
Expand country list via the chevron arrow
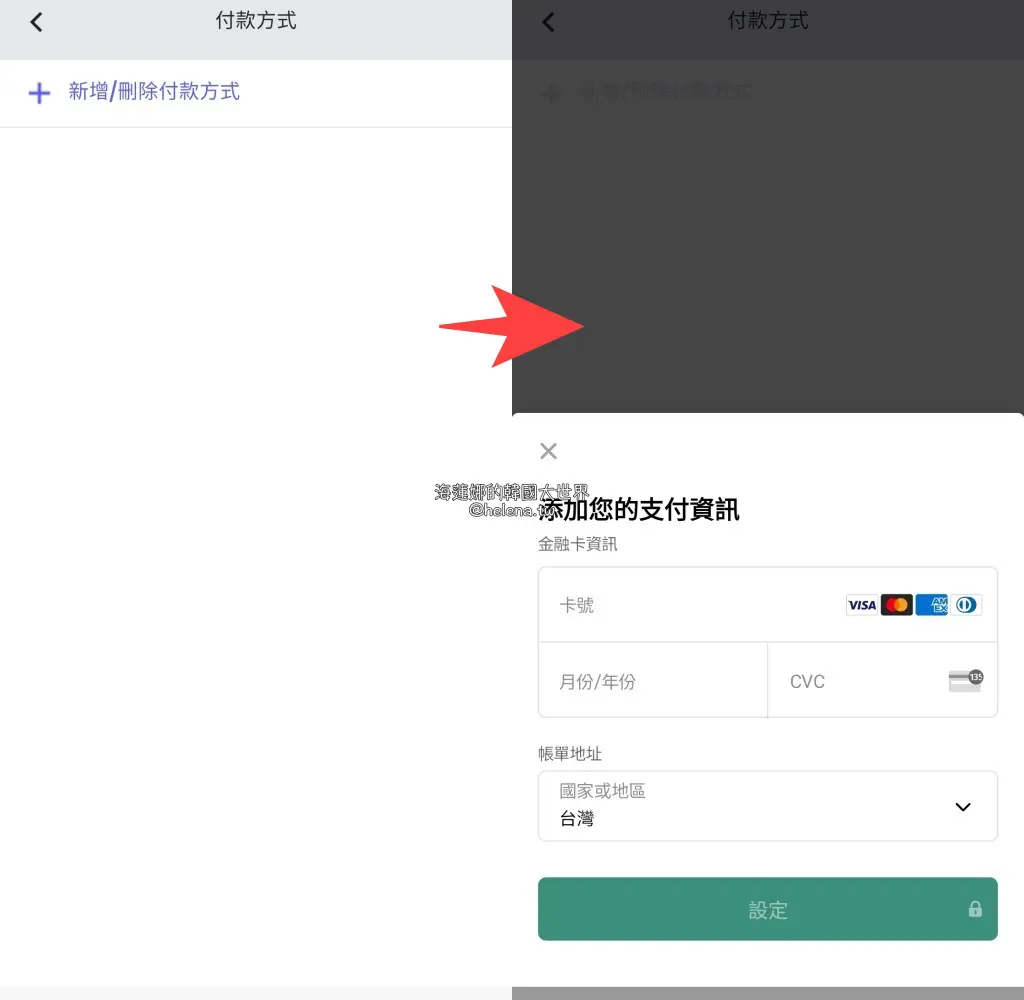(x=963, y=807)
